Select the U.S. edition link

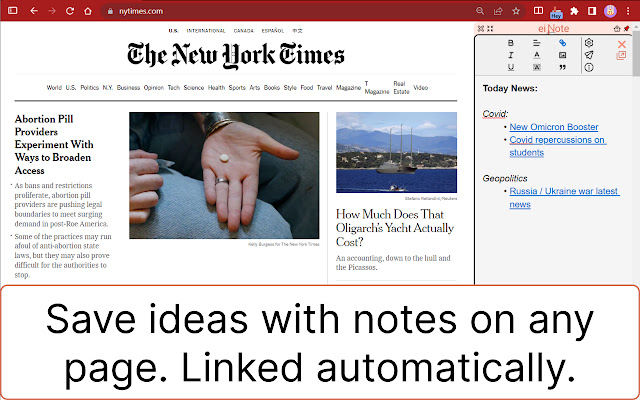click(173, 31)
